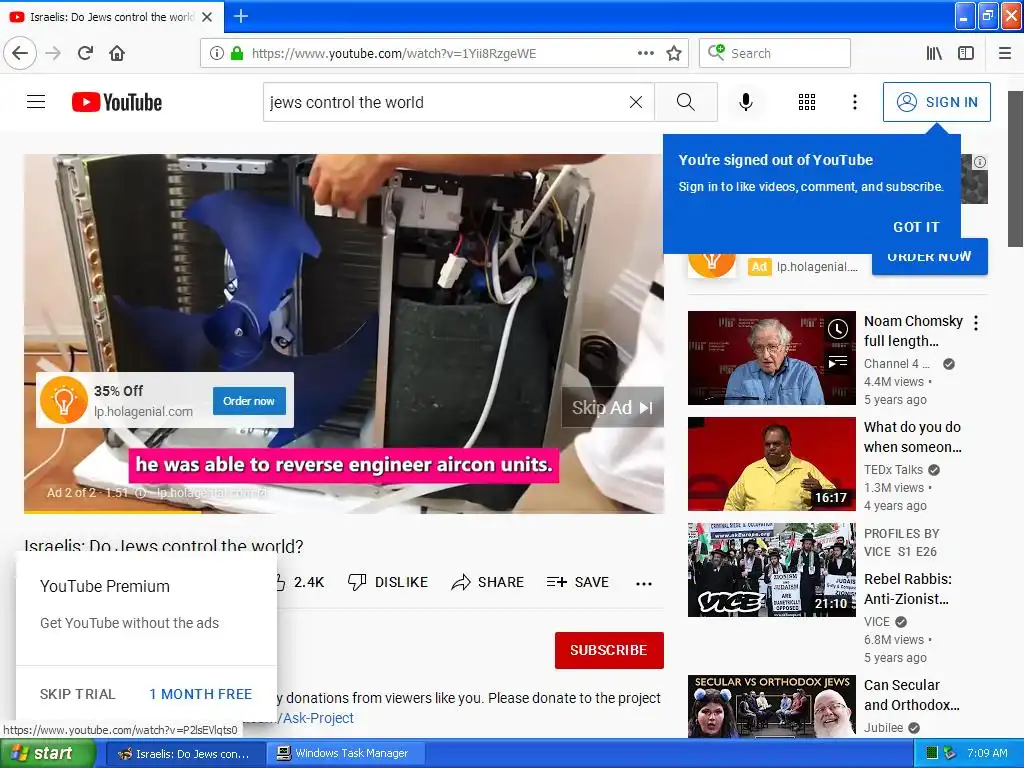Click the Channel 4 channel name

point(896,364)
